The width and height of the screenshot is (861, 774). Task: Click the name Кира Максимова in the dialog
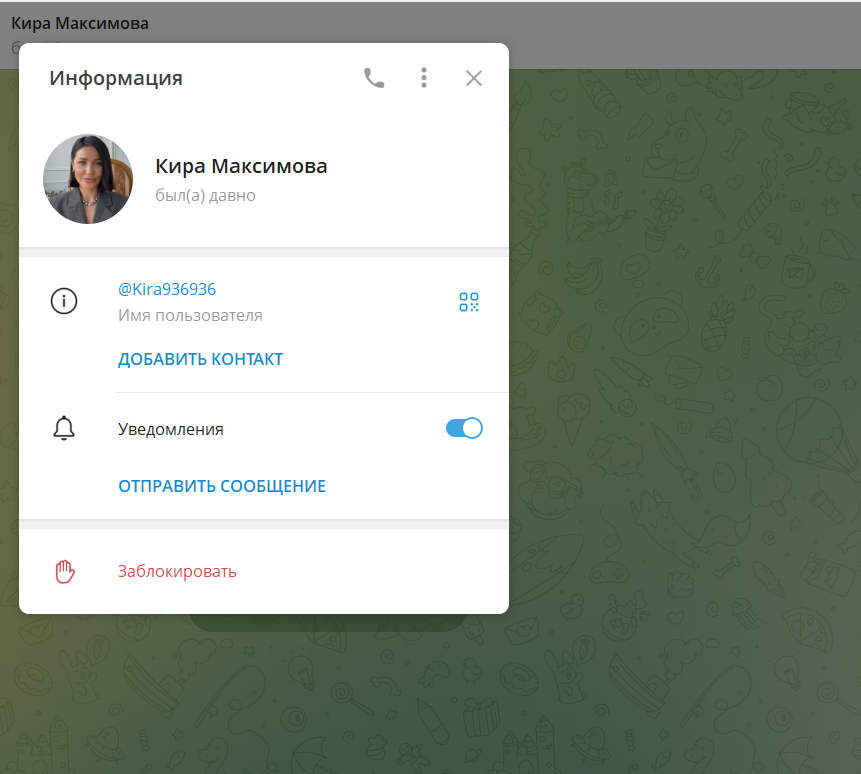tap(241, 165)
